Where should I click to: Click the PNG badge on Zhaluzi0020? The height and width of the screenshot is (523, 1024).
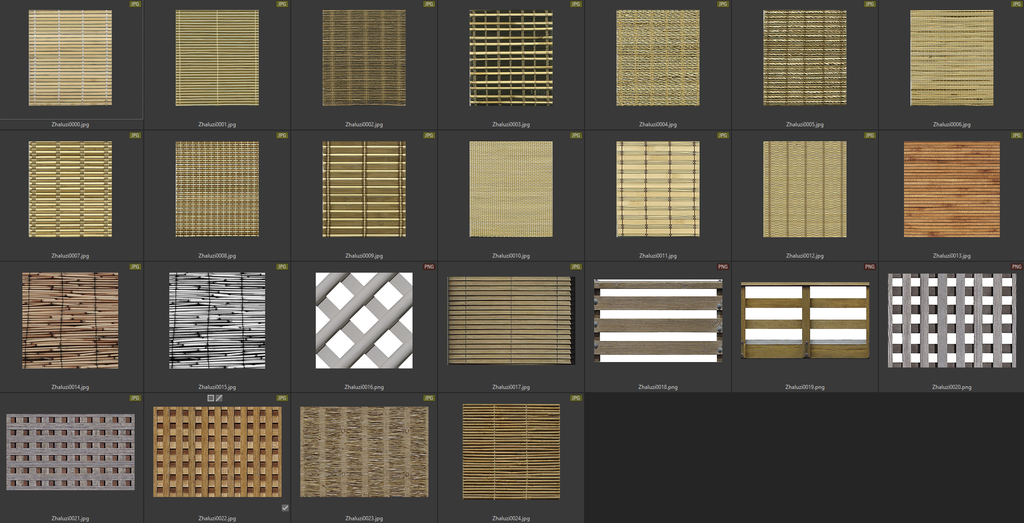tap(1016, 267)
